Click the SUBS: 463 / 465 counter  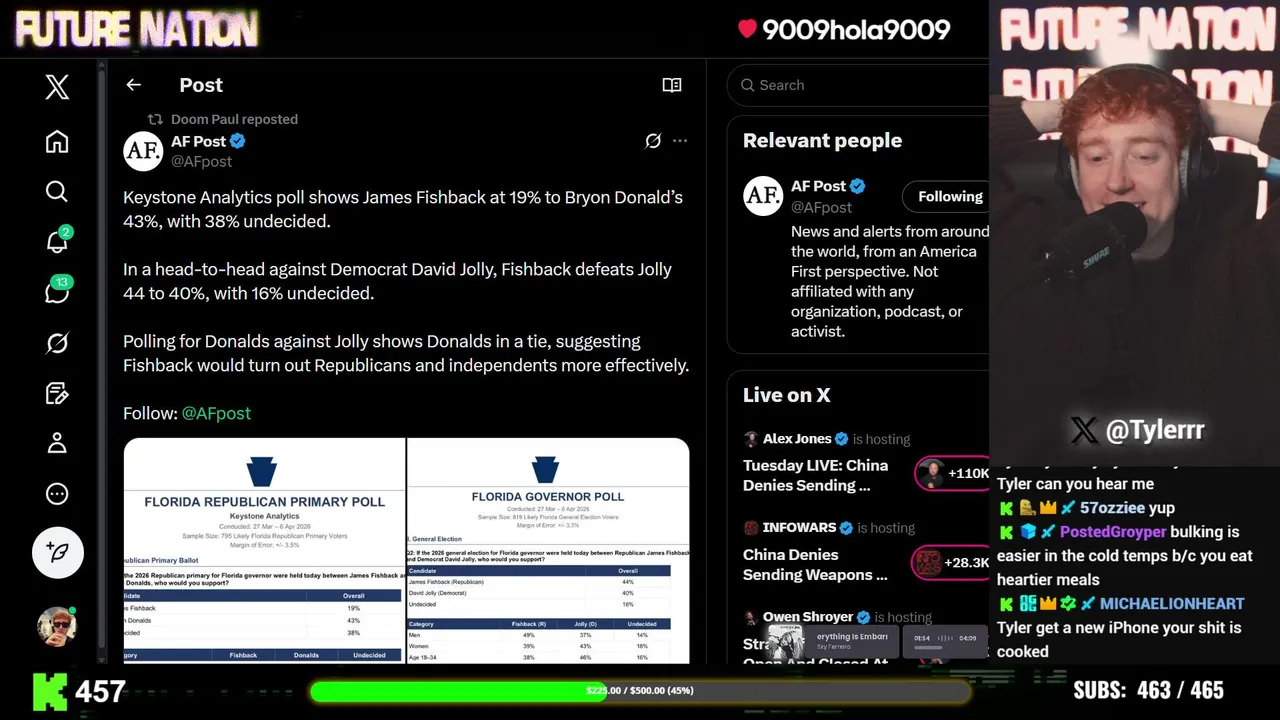(1148, 691)
